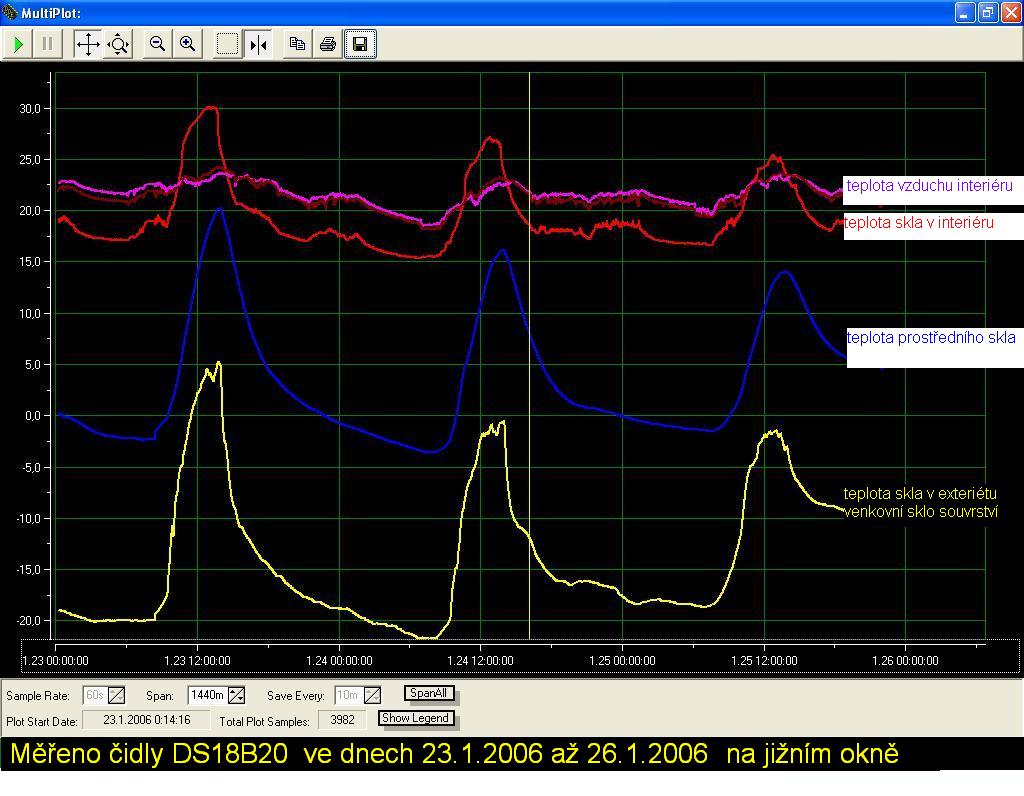This screenshot has width=1024, height=796.
Task: Click the Plot Start Date field
Action: tap(146, 720)
